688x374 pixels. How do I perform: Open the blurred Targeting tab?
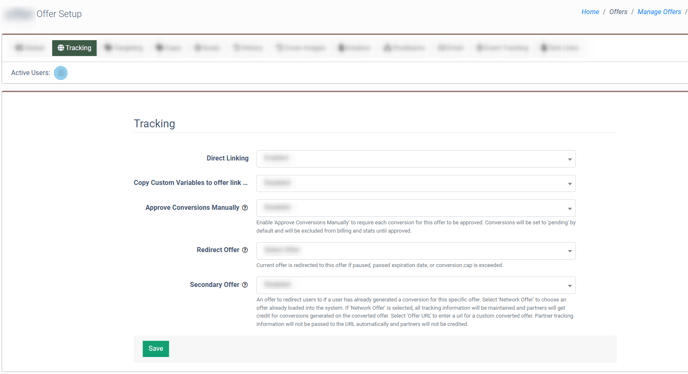coord(124,48)
